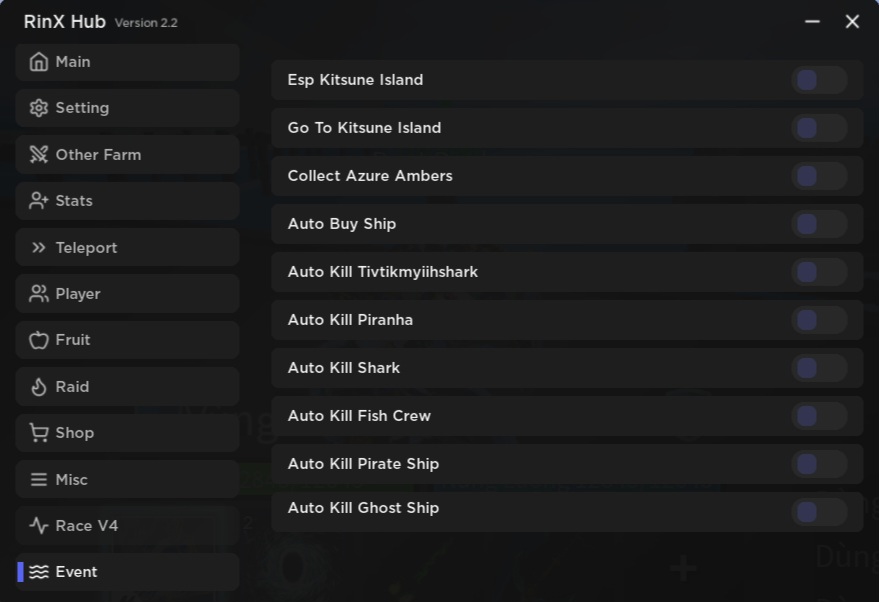Click the apple icon beside Fruit
Viewport: 879px width, 602px height.
39,340
